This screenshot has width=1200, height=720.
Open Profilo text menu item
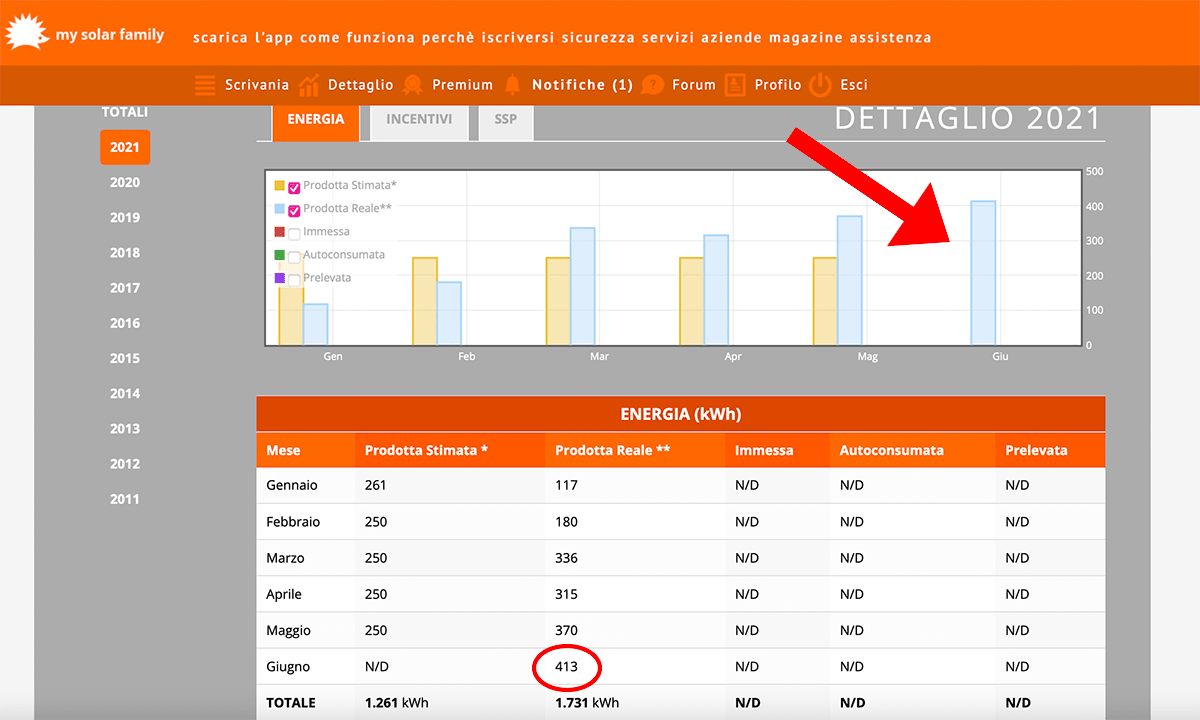click(x=778, y=85)
